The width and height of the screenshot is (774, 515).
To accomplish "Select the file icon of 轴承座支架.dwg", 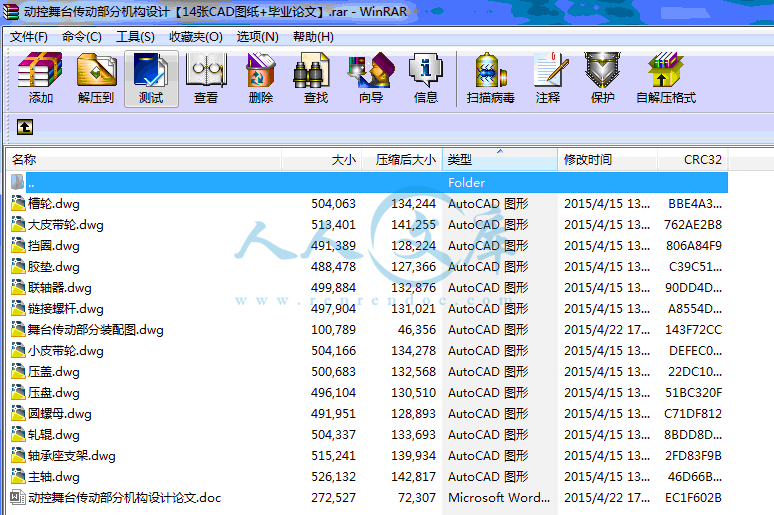I will [x=18, y=455].
